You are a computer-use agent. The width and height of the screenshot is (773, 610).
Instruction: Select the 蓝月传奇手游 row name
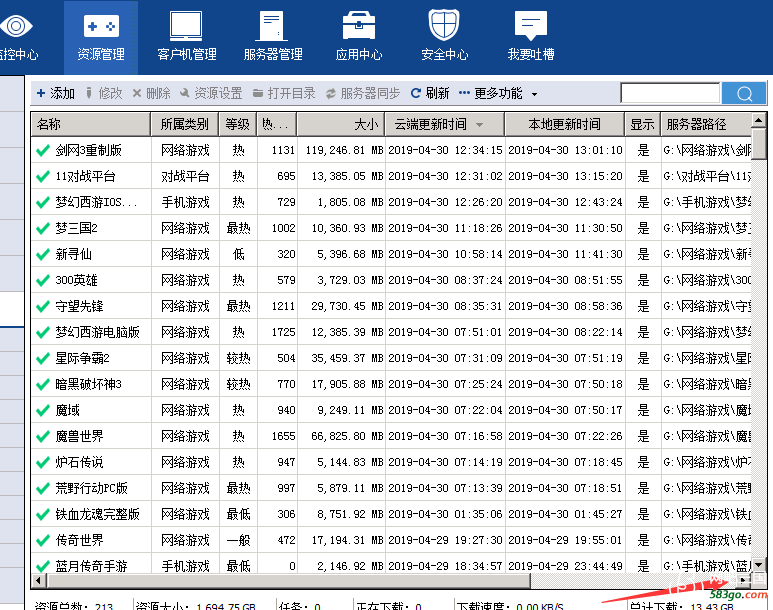[x=92, y=566]
